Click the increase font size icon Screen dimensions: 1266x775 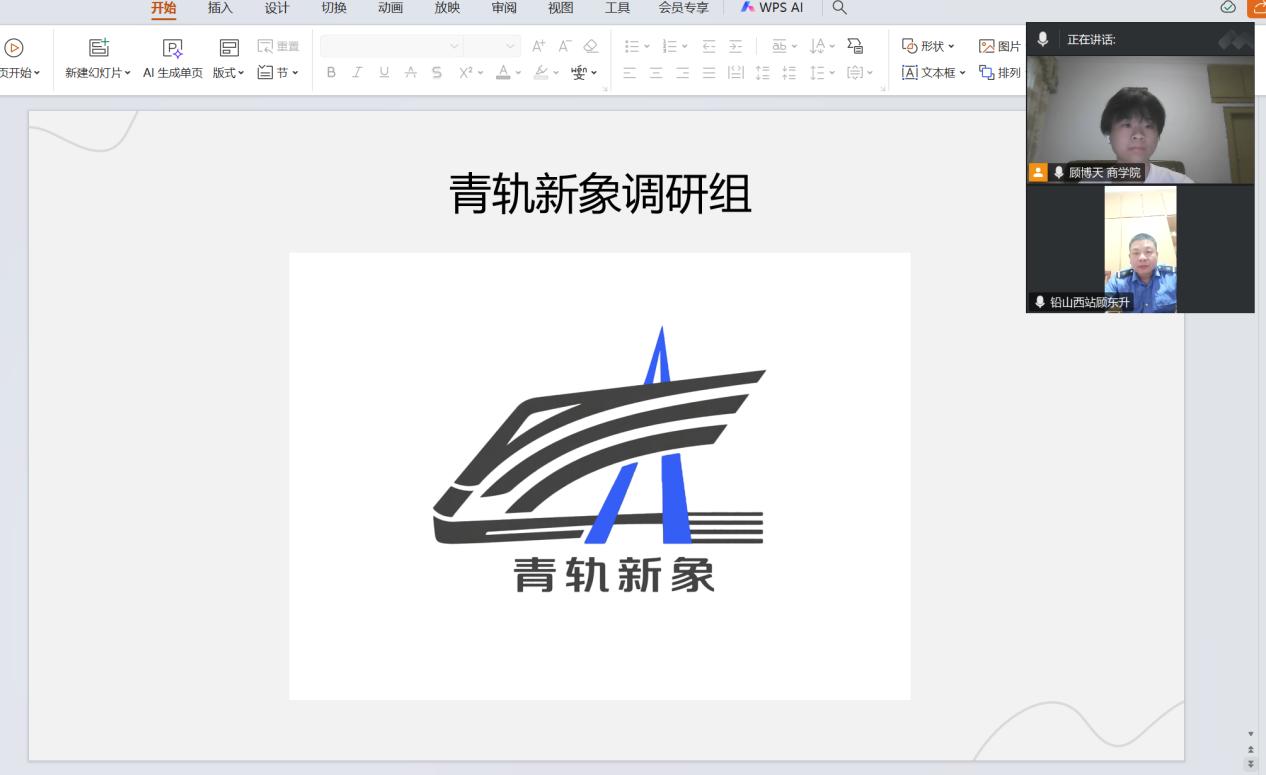point(539,46)
